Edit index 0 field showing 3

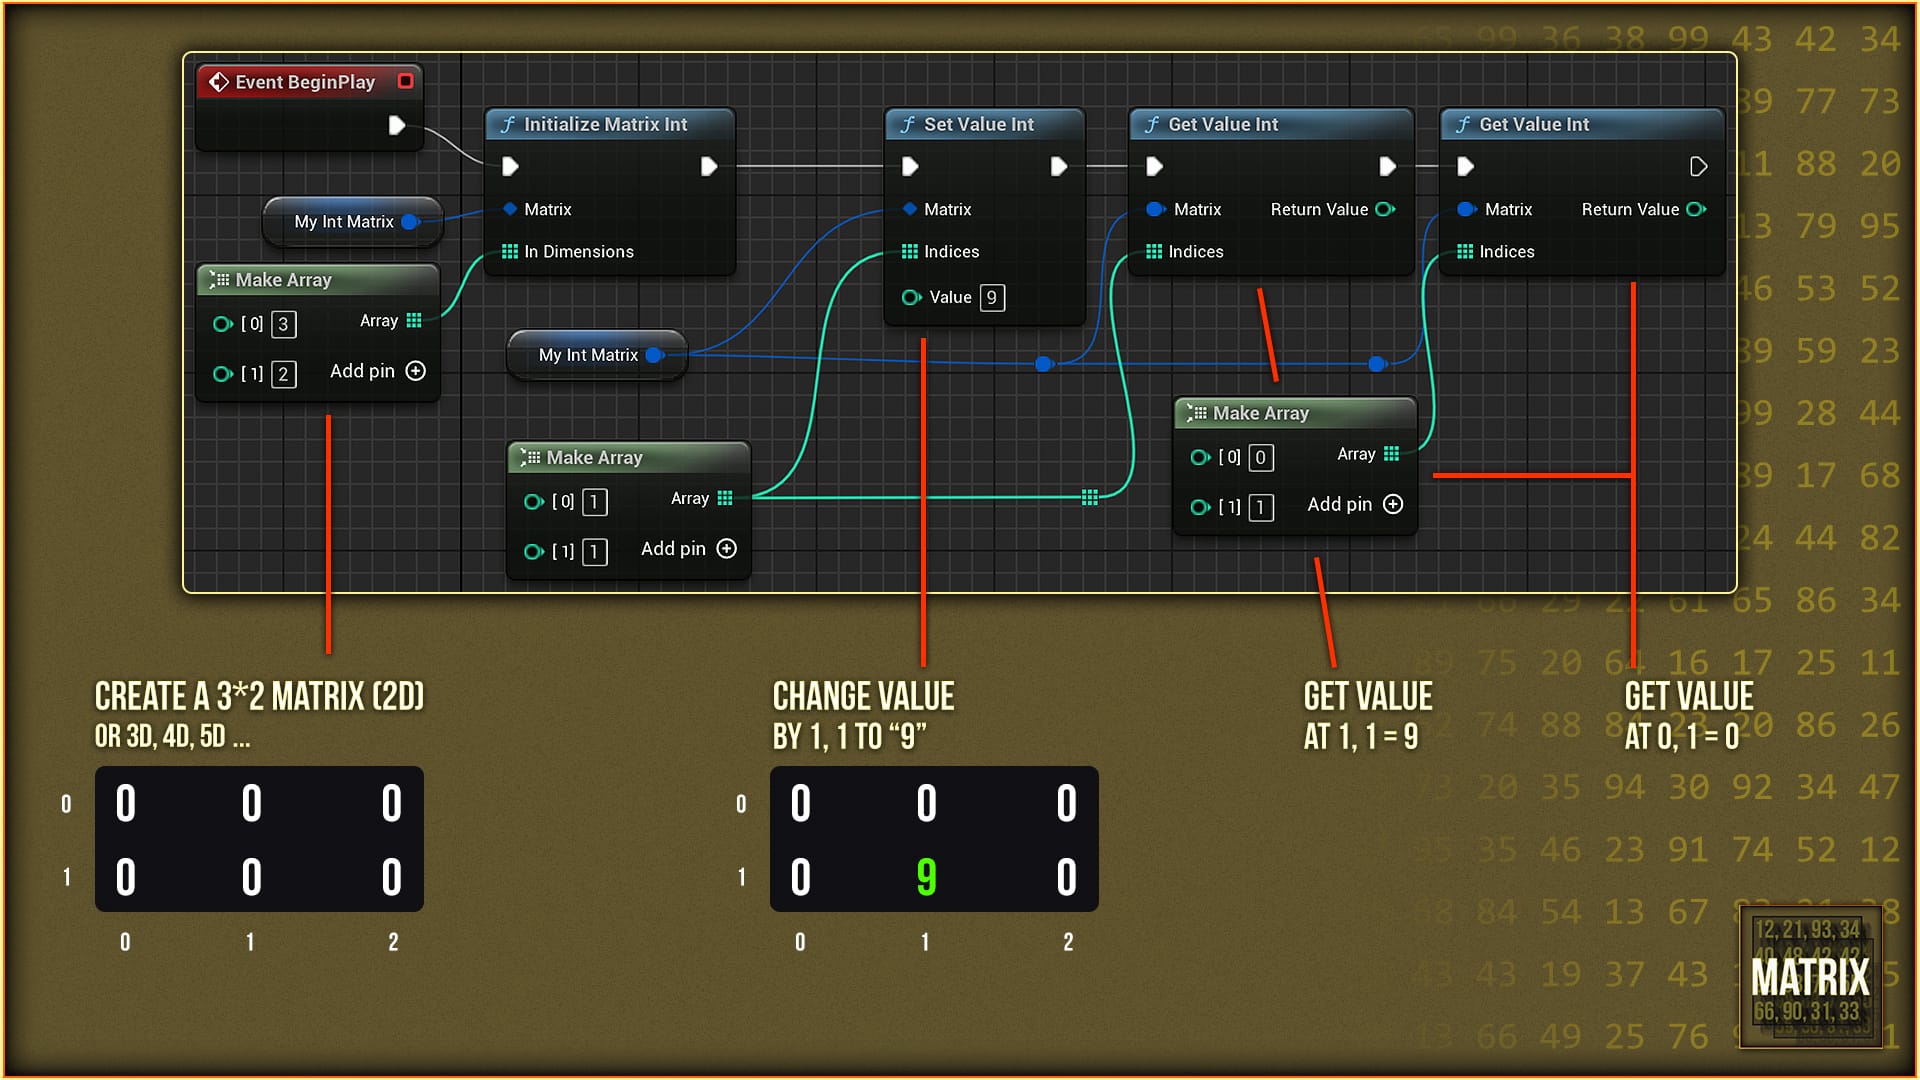283,324
